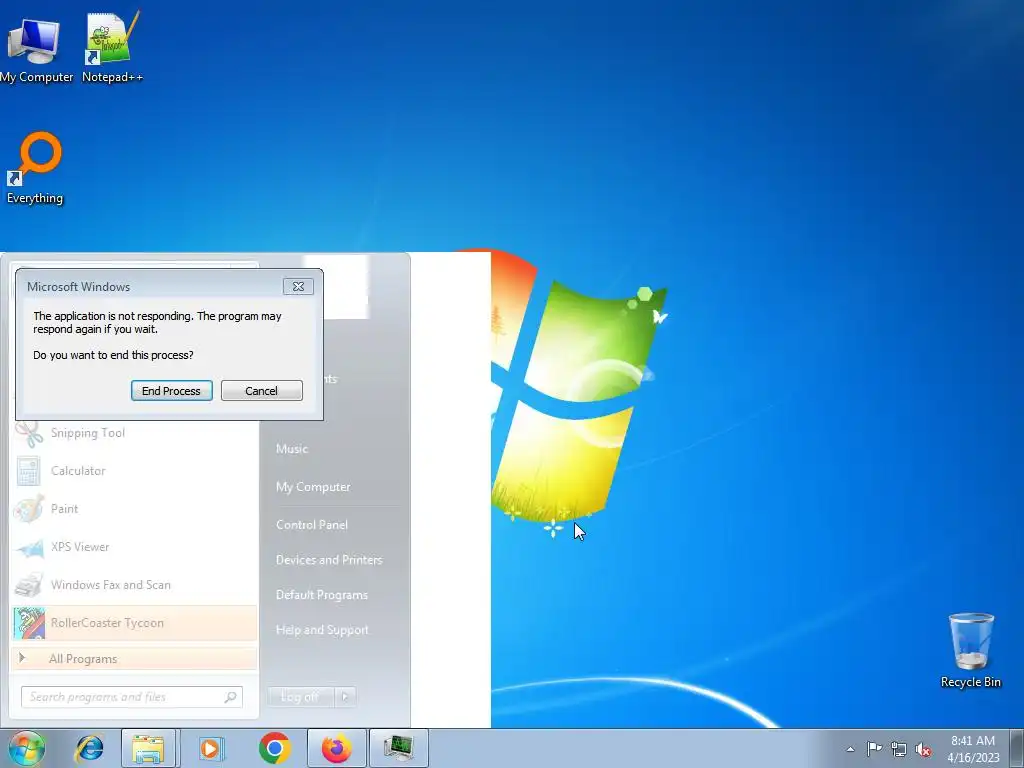Open Default Programs
The width and height of the screenshot is (1024, 768).
click(322, 595)
